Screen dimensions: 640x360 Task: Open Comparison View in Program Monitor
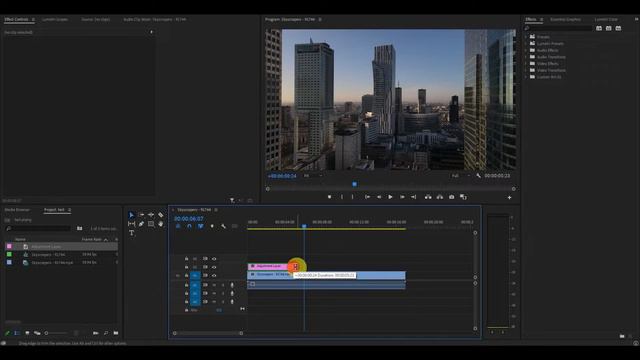click(463, 197)
